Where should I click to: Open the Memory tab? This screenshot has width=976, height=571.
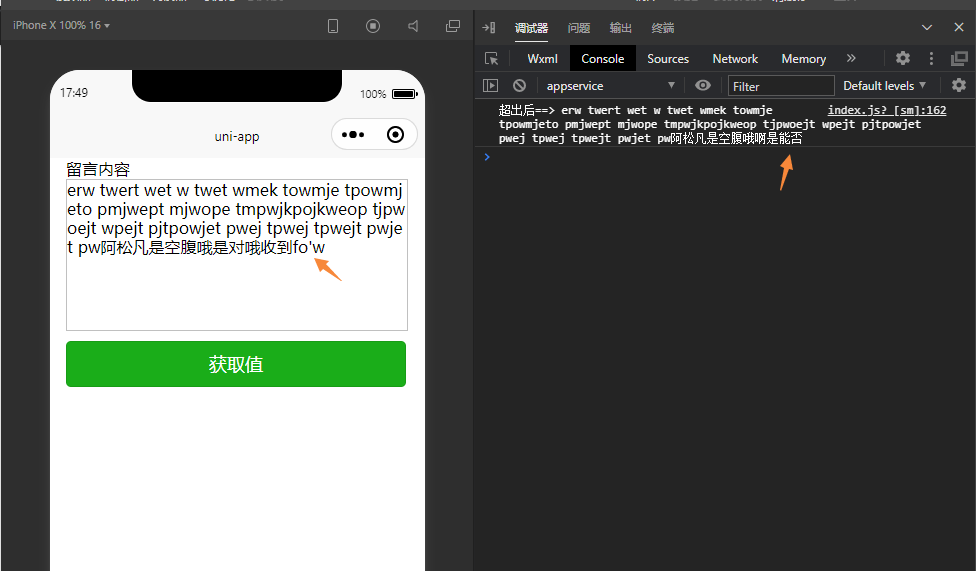pyautogui.click(x=804, y=59)
